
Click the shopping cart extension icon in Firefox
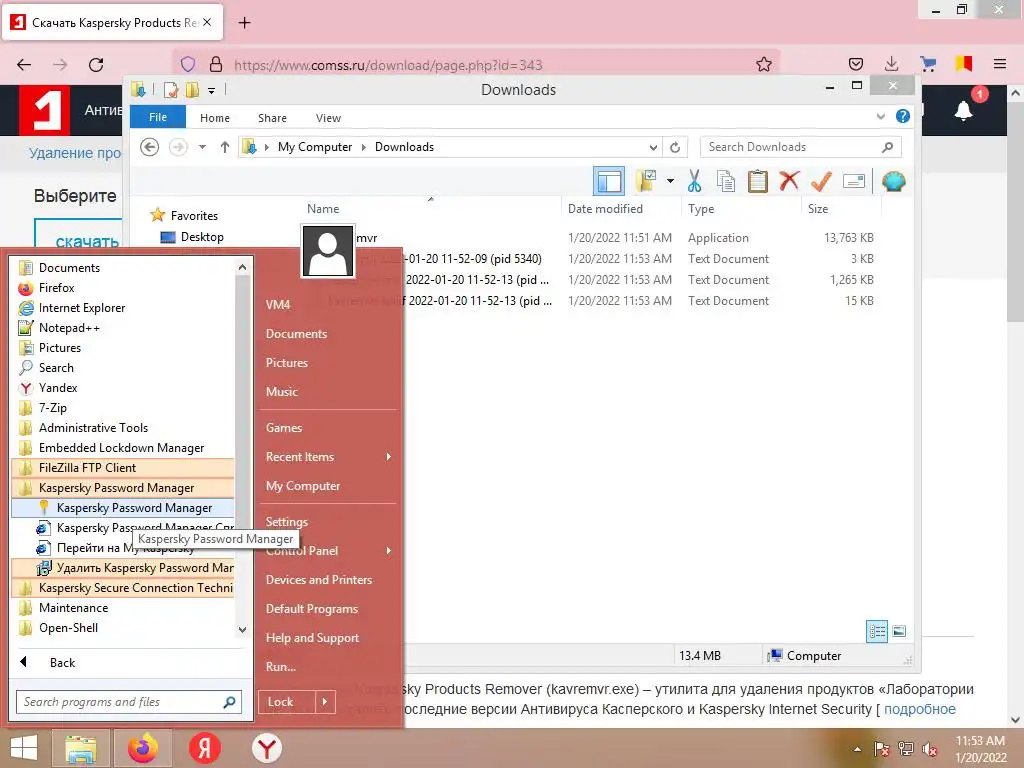928,64
